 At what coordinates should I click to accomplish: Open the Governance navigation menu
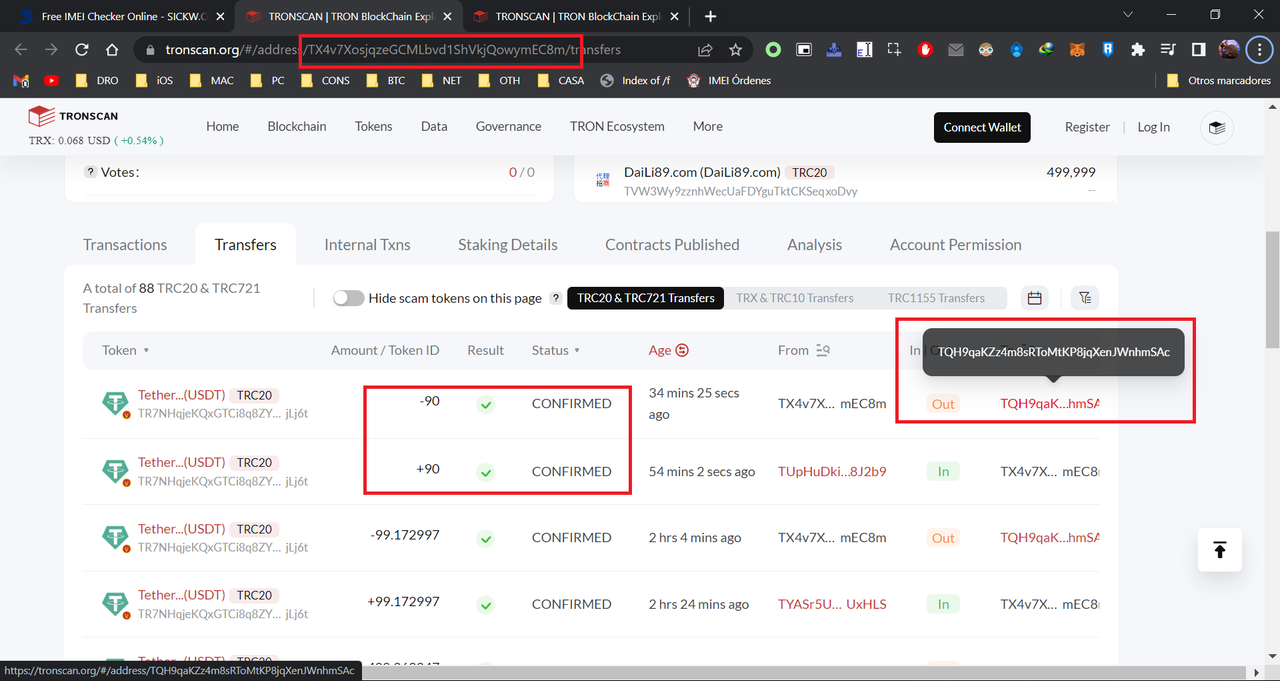pos(509,126)
